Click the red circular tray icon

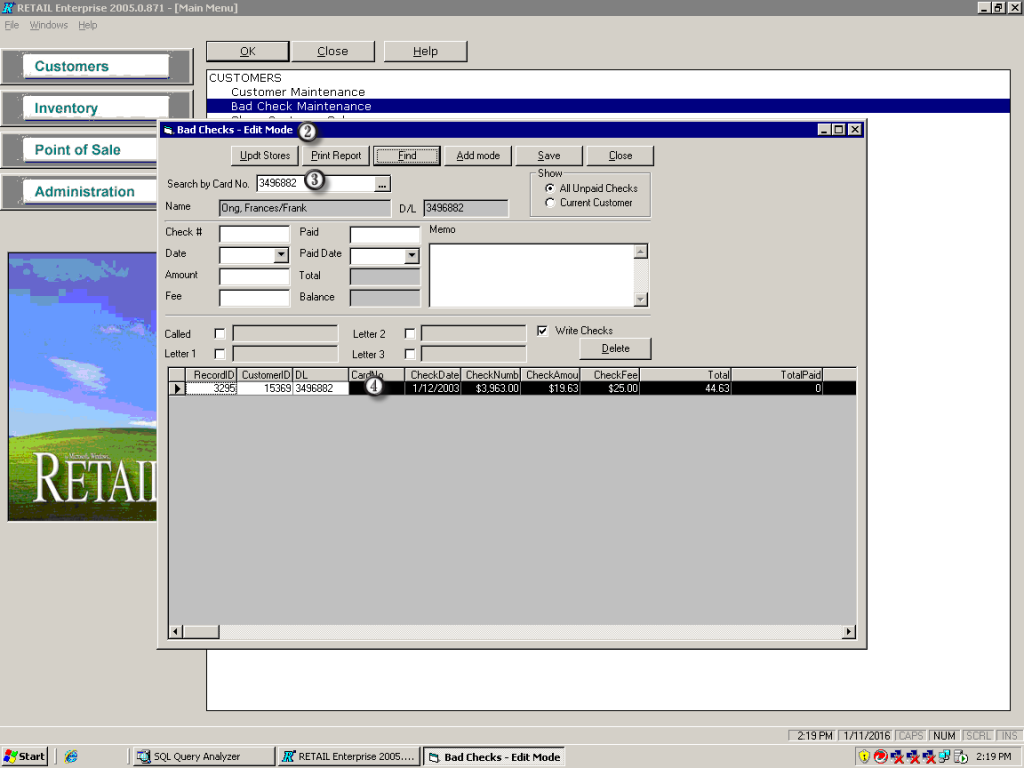[x=880, y=756]
